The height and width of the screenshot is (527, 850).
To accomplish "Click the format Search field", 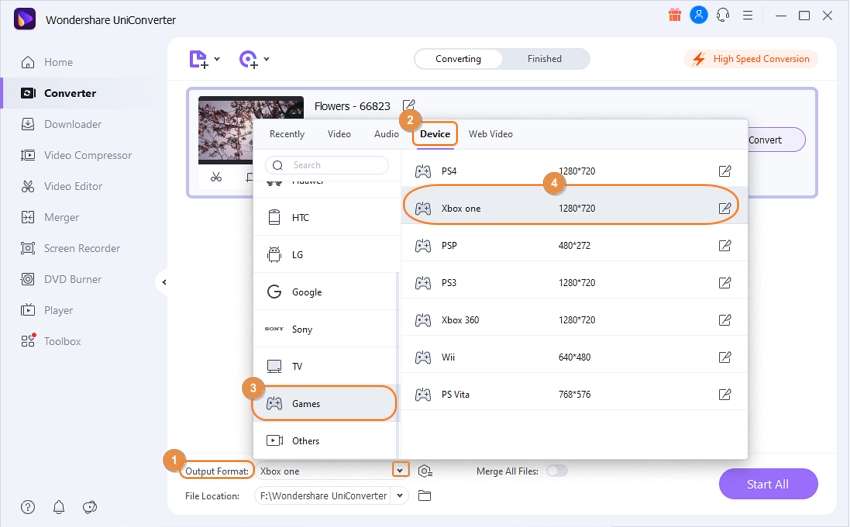I will [x=327, y=165].
